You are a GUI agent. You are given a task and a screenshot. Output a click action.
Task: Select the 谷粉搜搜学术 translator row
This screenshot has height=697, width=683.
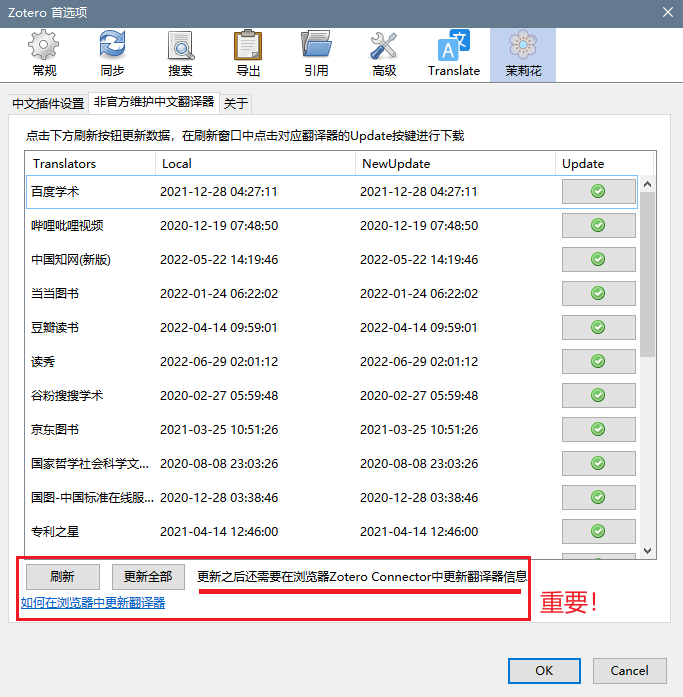pyautogui.click(x=332, y=396)
